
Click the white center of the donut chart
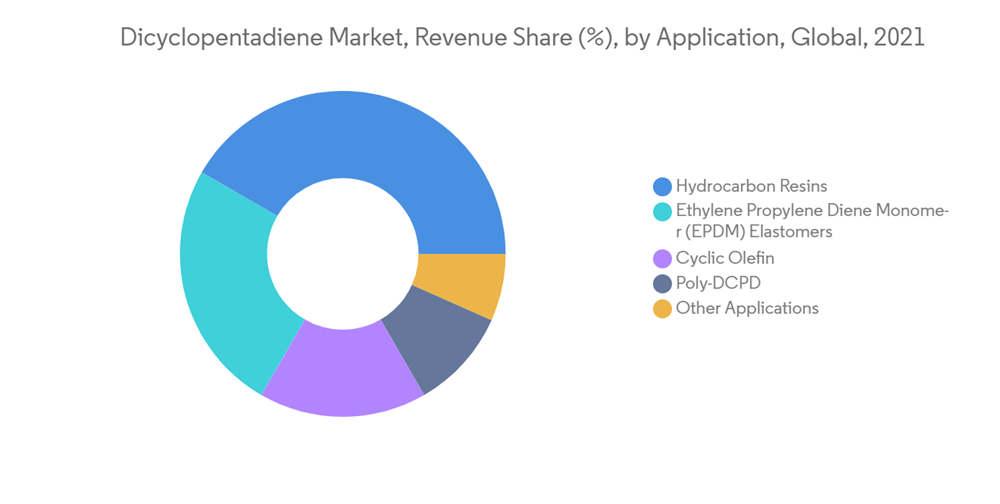pyautogui.click(x=343, y=253)
